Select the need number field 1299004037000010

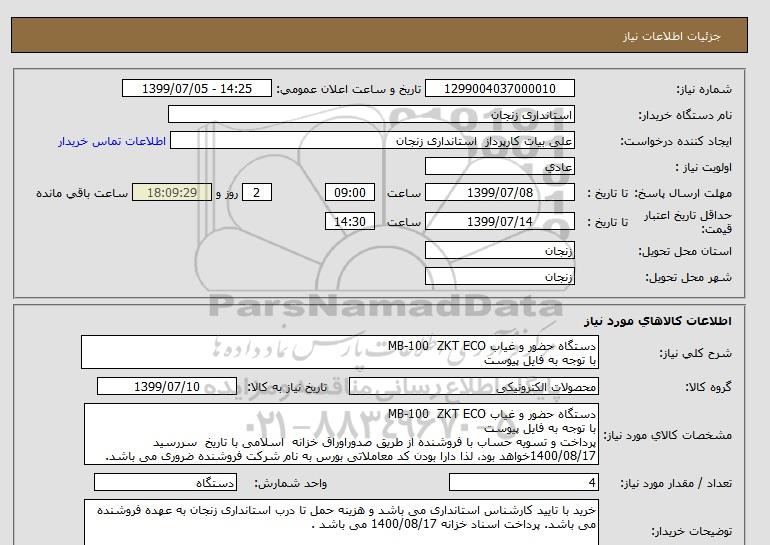pos(499,88)
